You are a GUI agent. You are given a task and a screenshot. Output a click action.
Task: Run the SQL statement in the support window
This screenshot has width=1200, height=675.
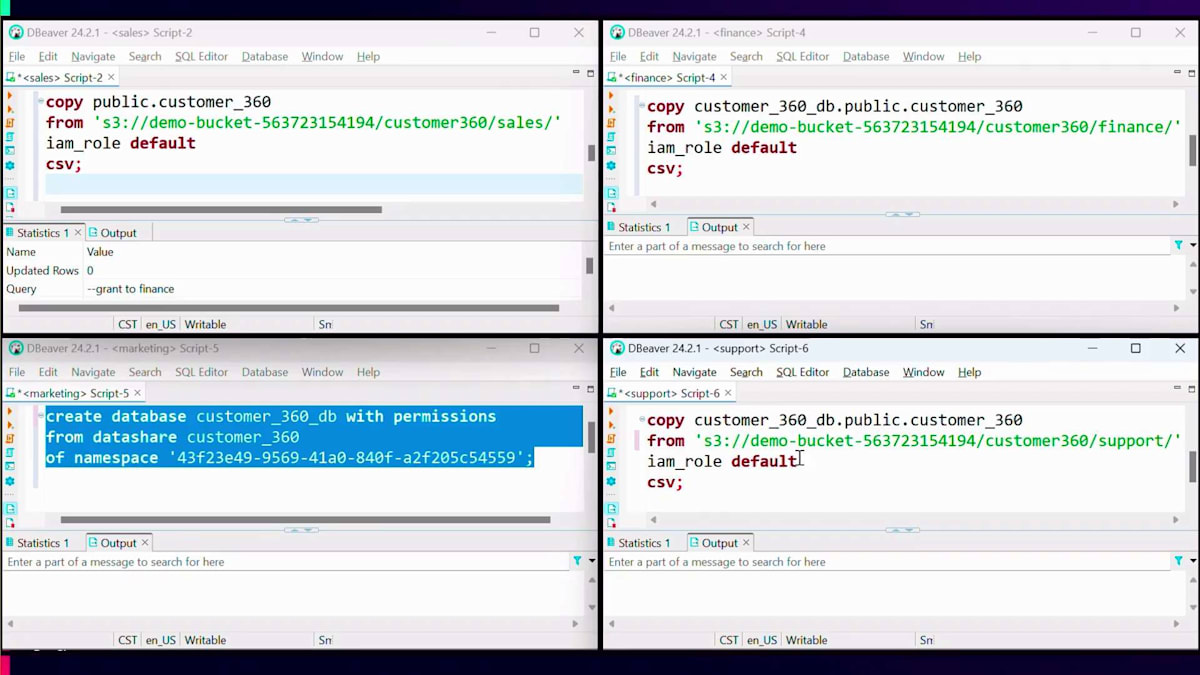[611, 412]
